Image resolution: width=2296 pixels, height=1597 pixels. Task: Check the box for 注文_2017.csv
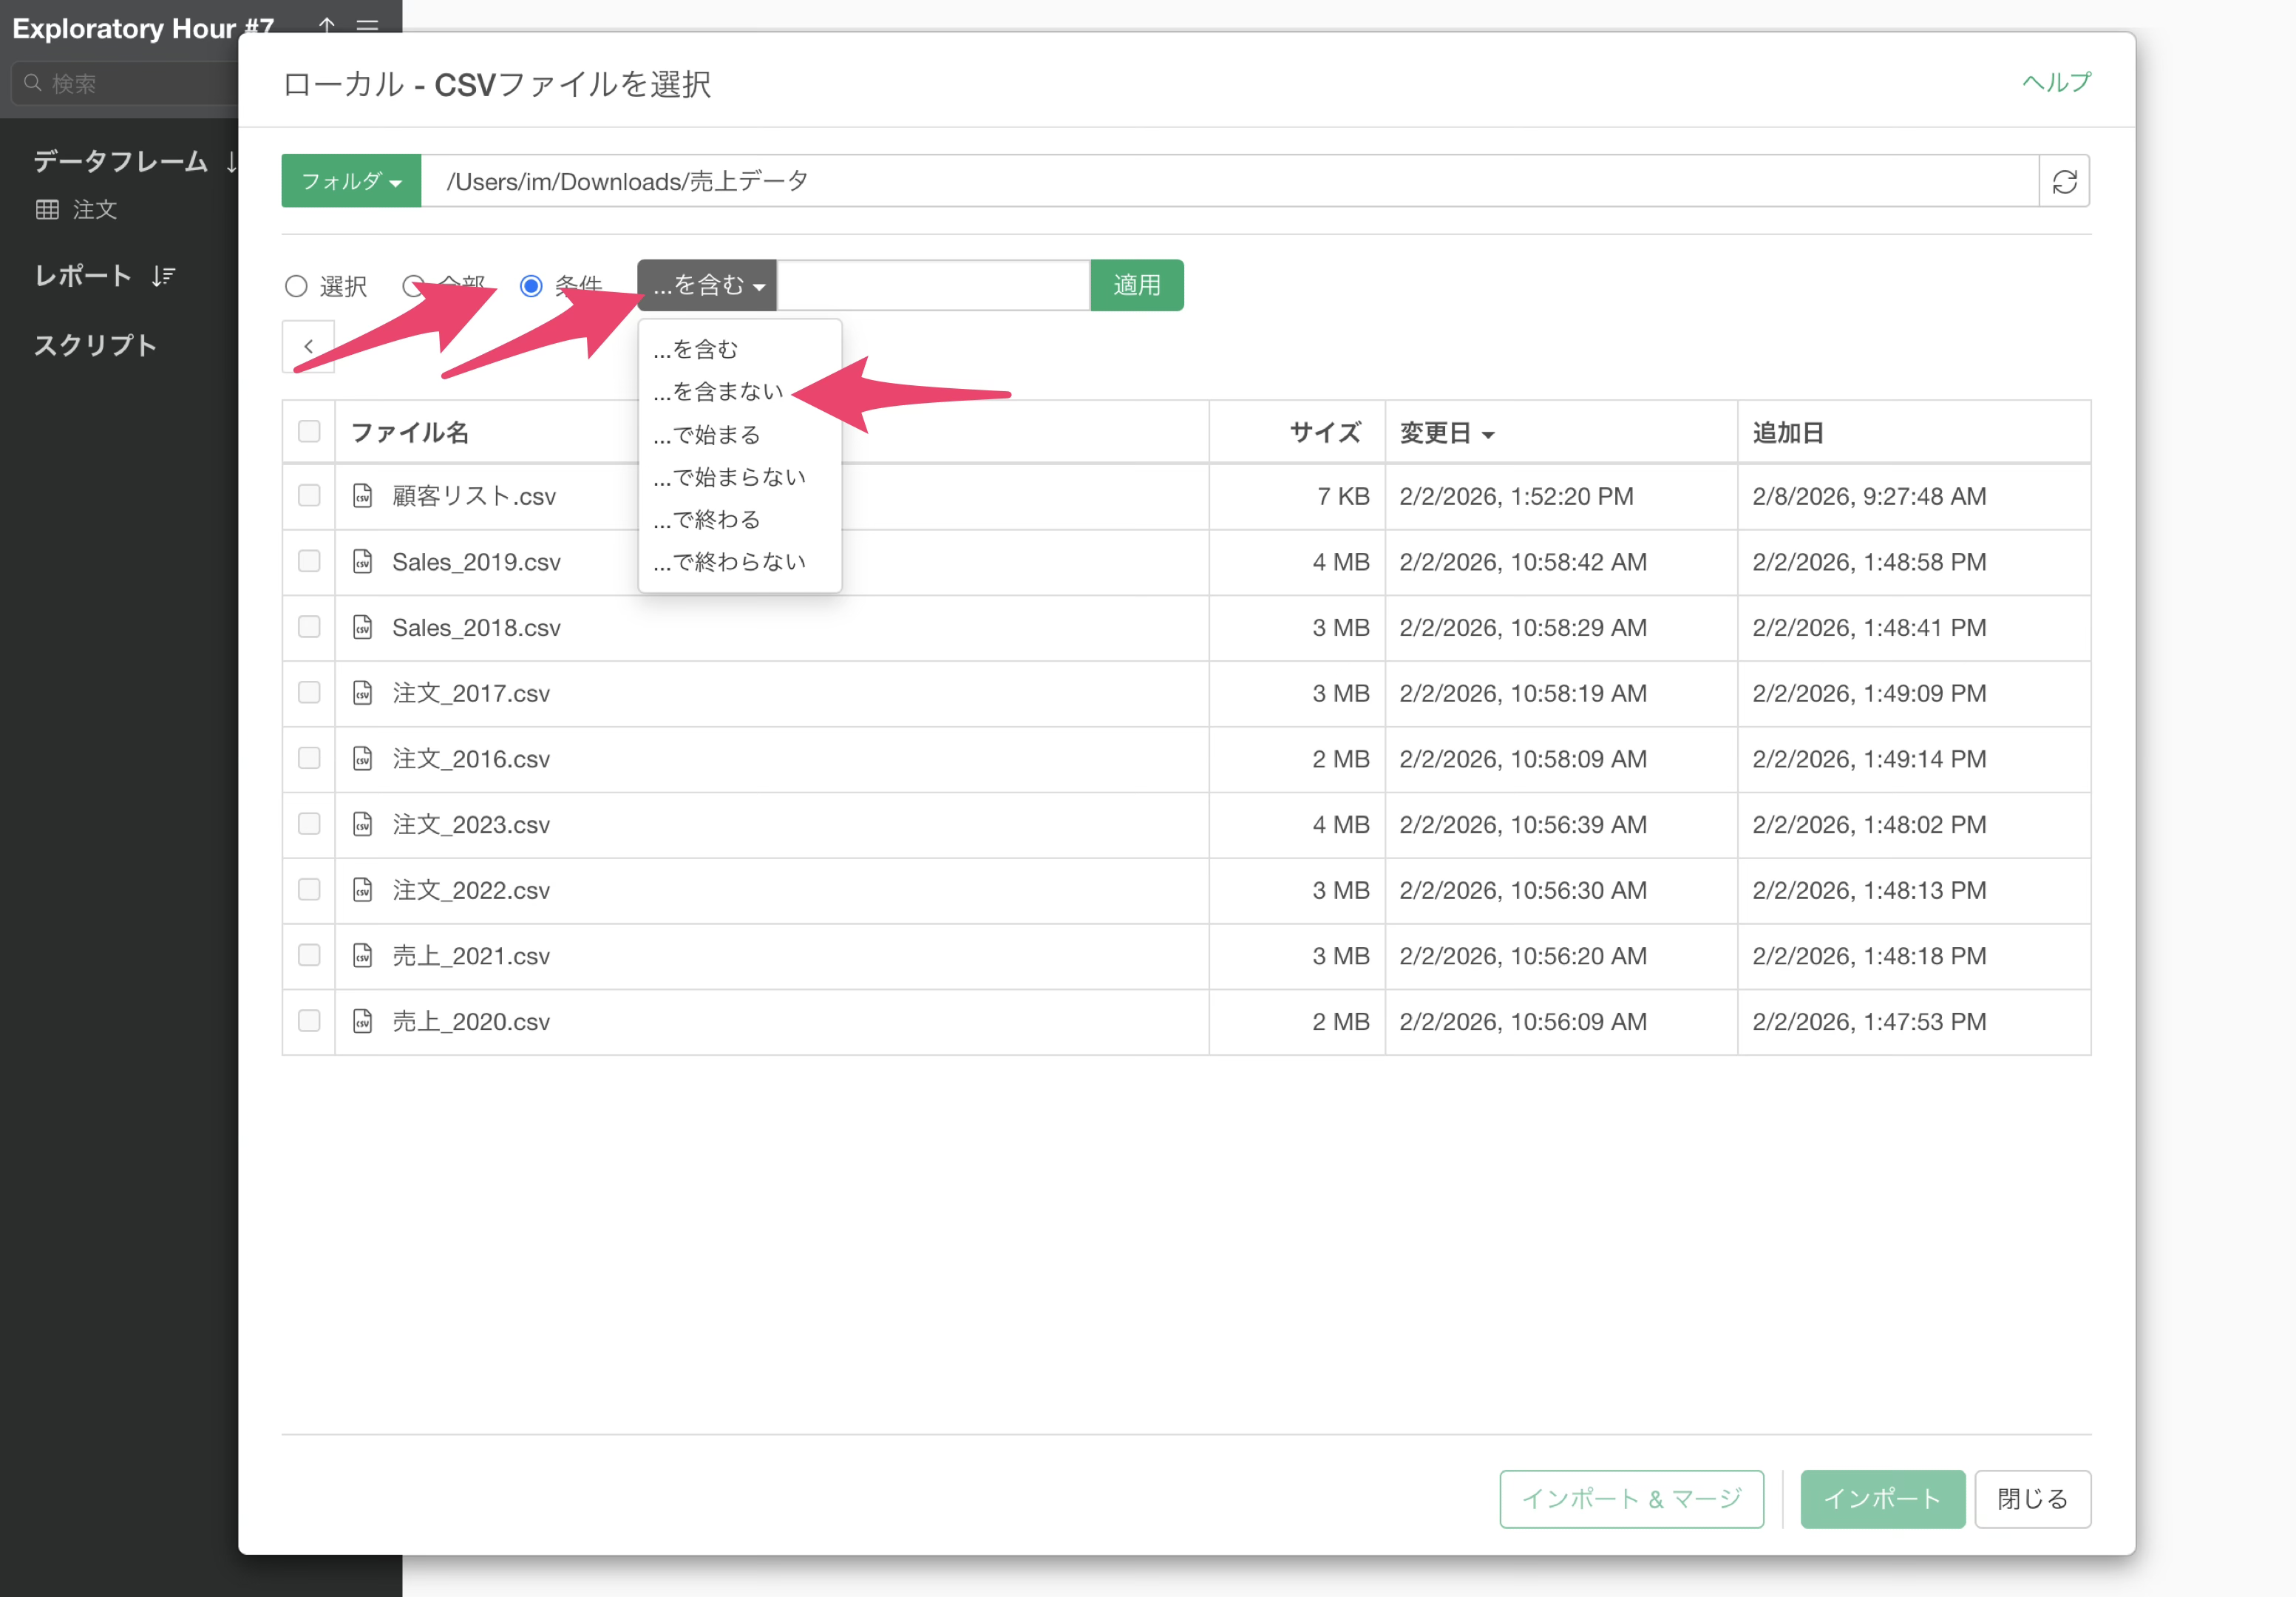point(309,692)
